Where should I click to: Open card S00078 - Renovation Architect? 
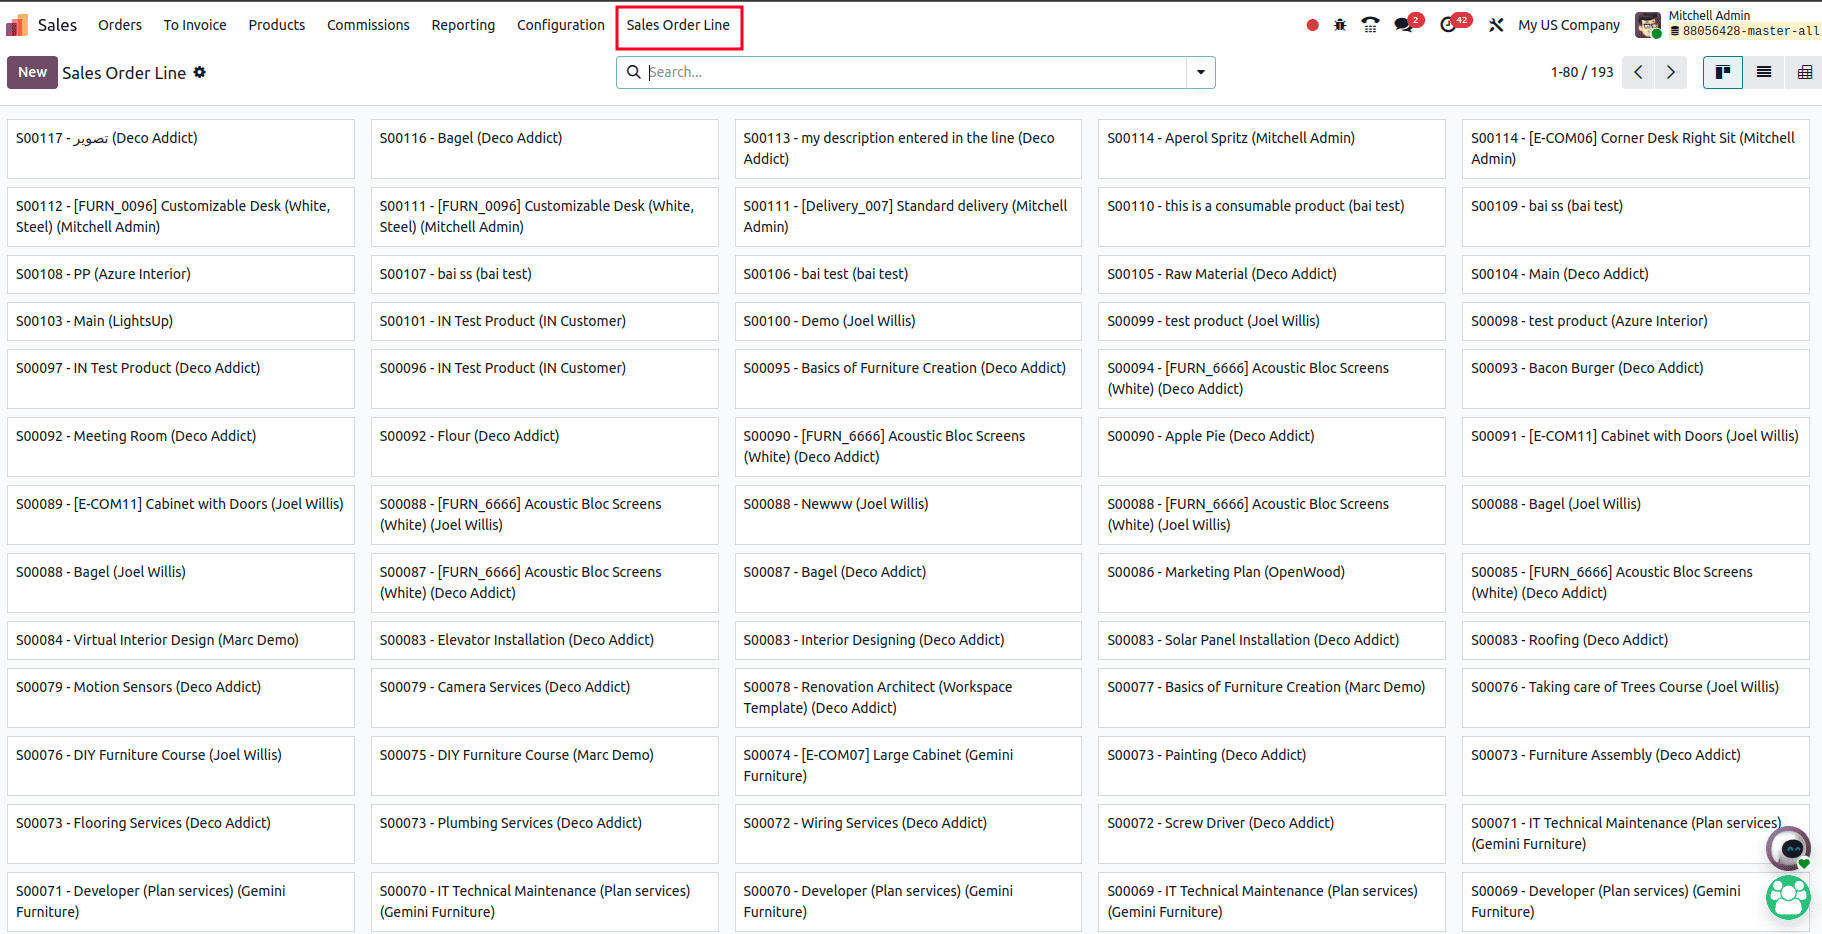[908, 698]
